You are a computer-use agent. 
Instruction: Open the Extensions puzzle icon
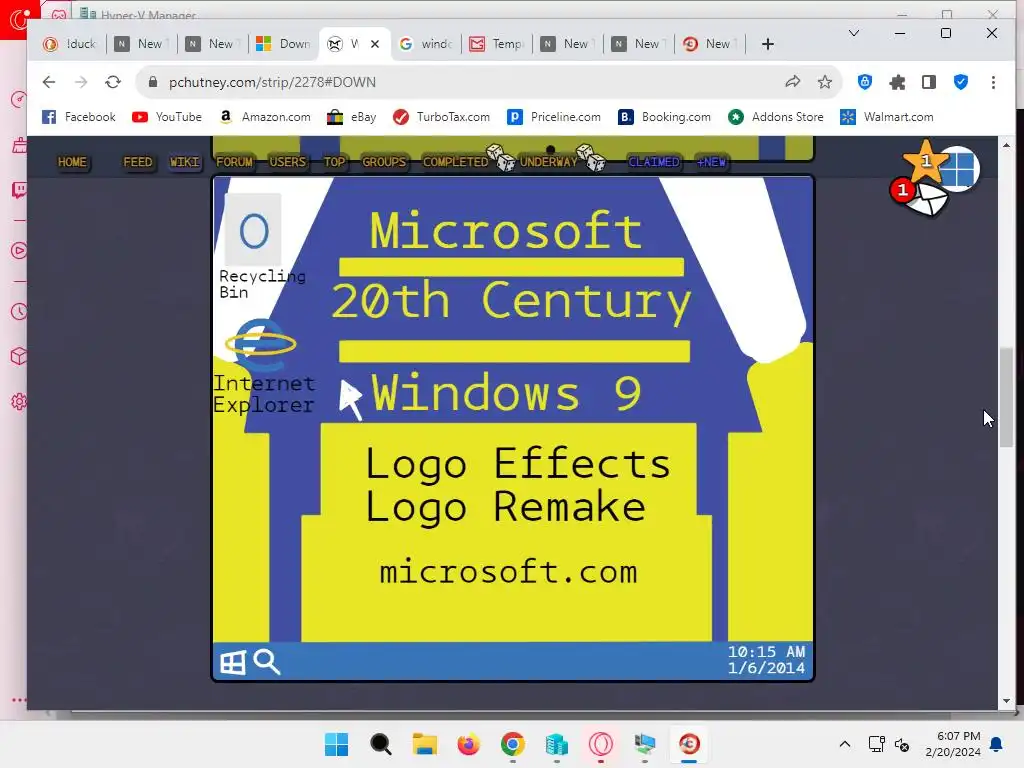coord(897,82)
